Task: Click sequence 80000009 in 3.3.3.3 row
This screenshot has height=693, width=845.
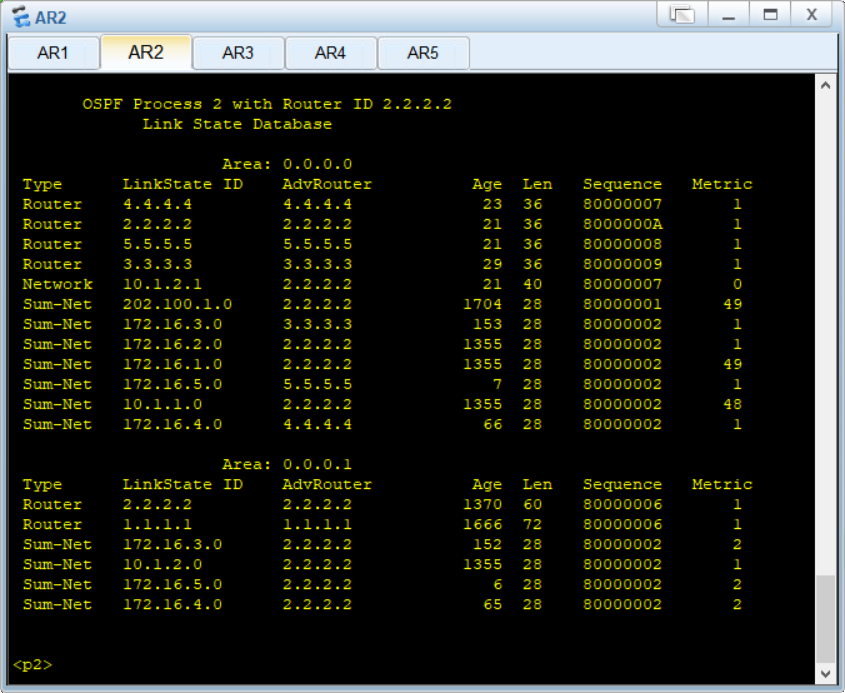Action: [622, 264]
